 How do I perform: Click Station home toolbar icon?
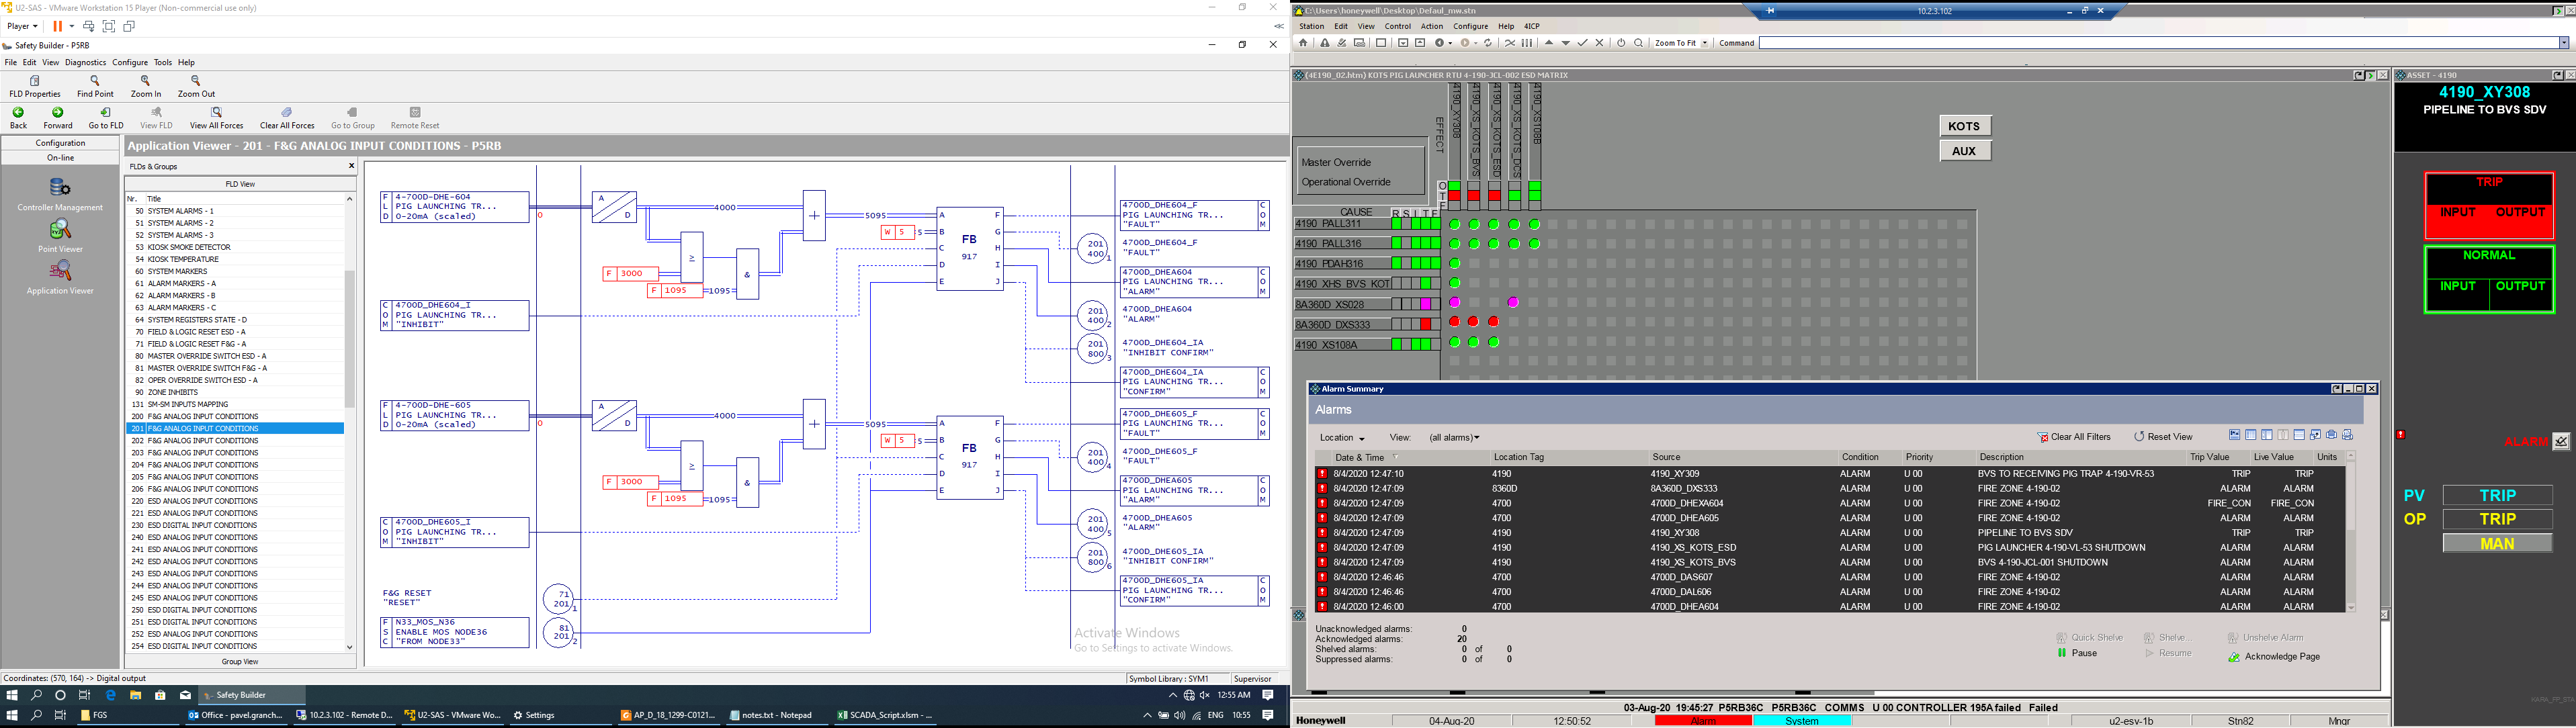tap(1303, 43)
